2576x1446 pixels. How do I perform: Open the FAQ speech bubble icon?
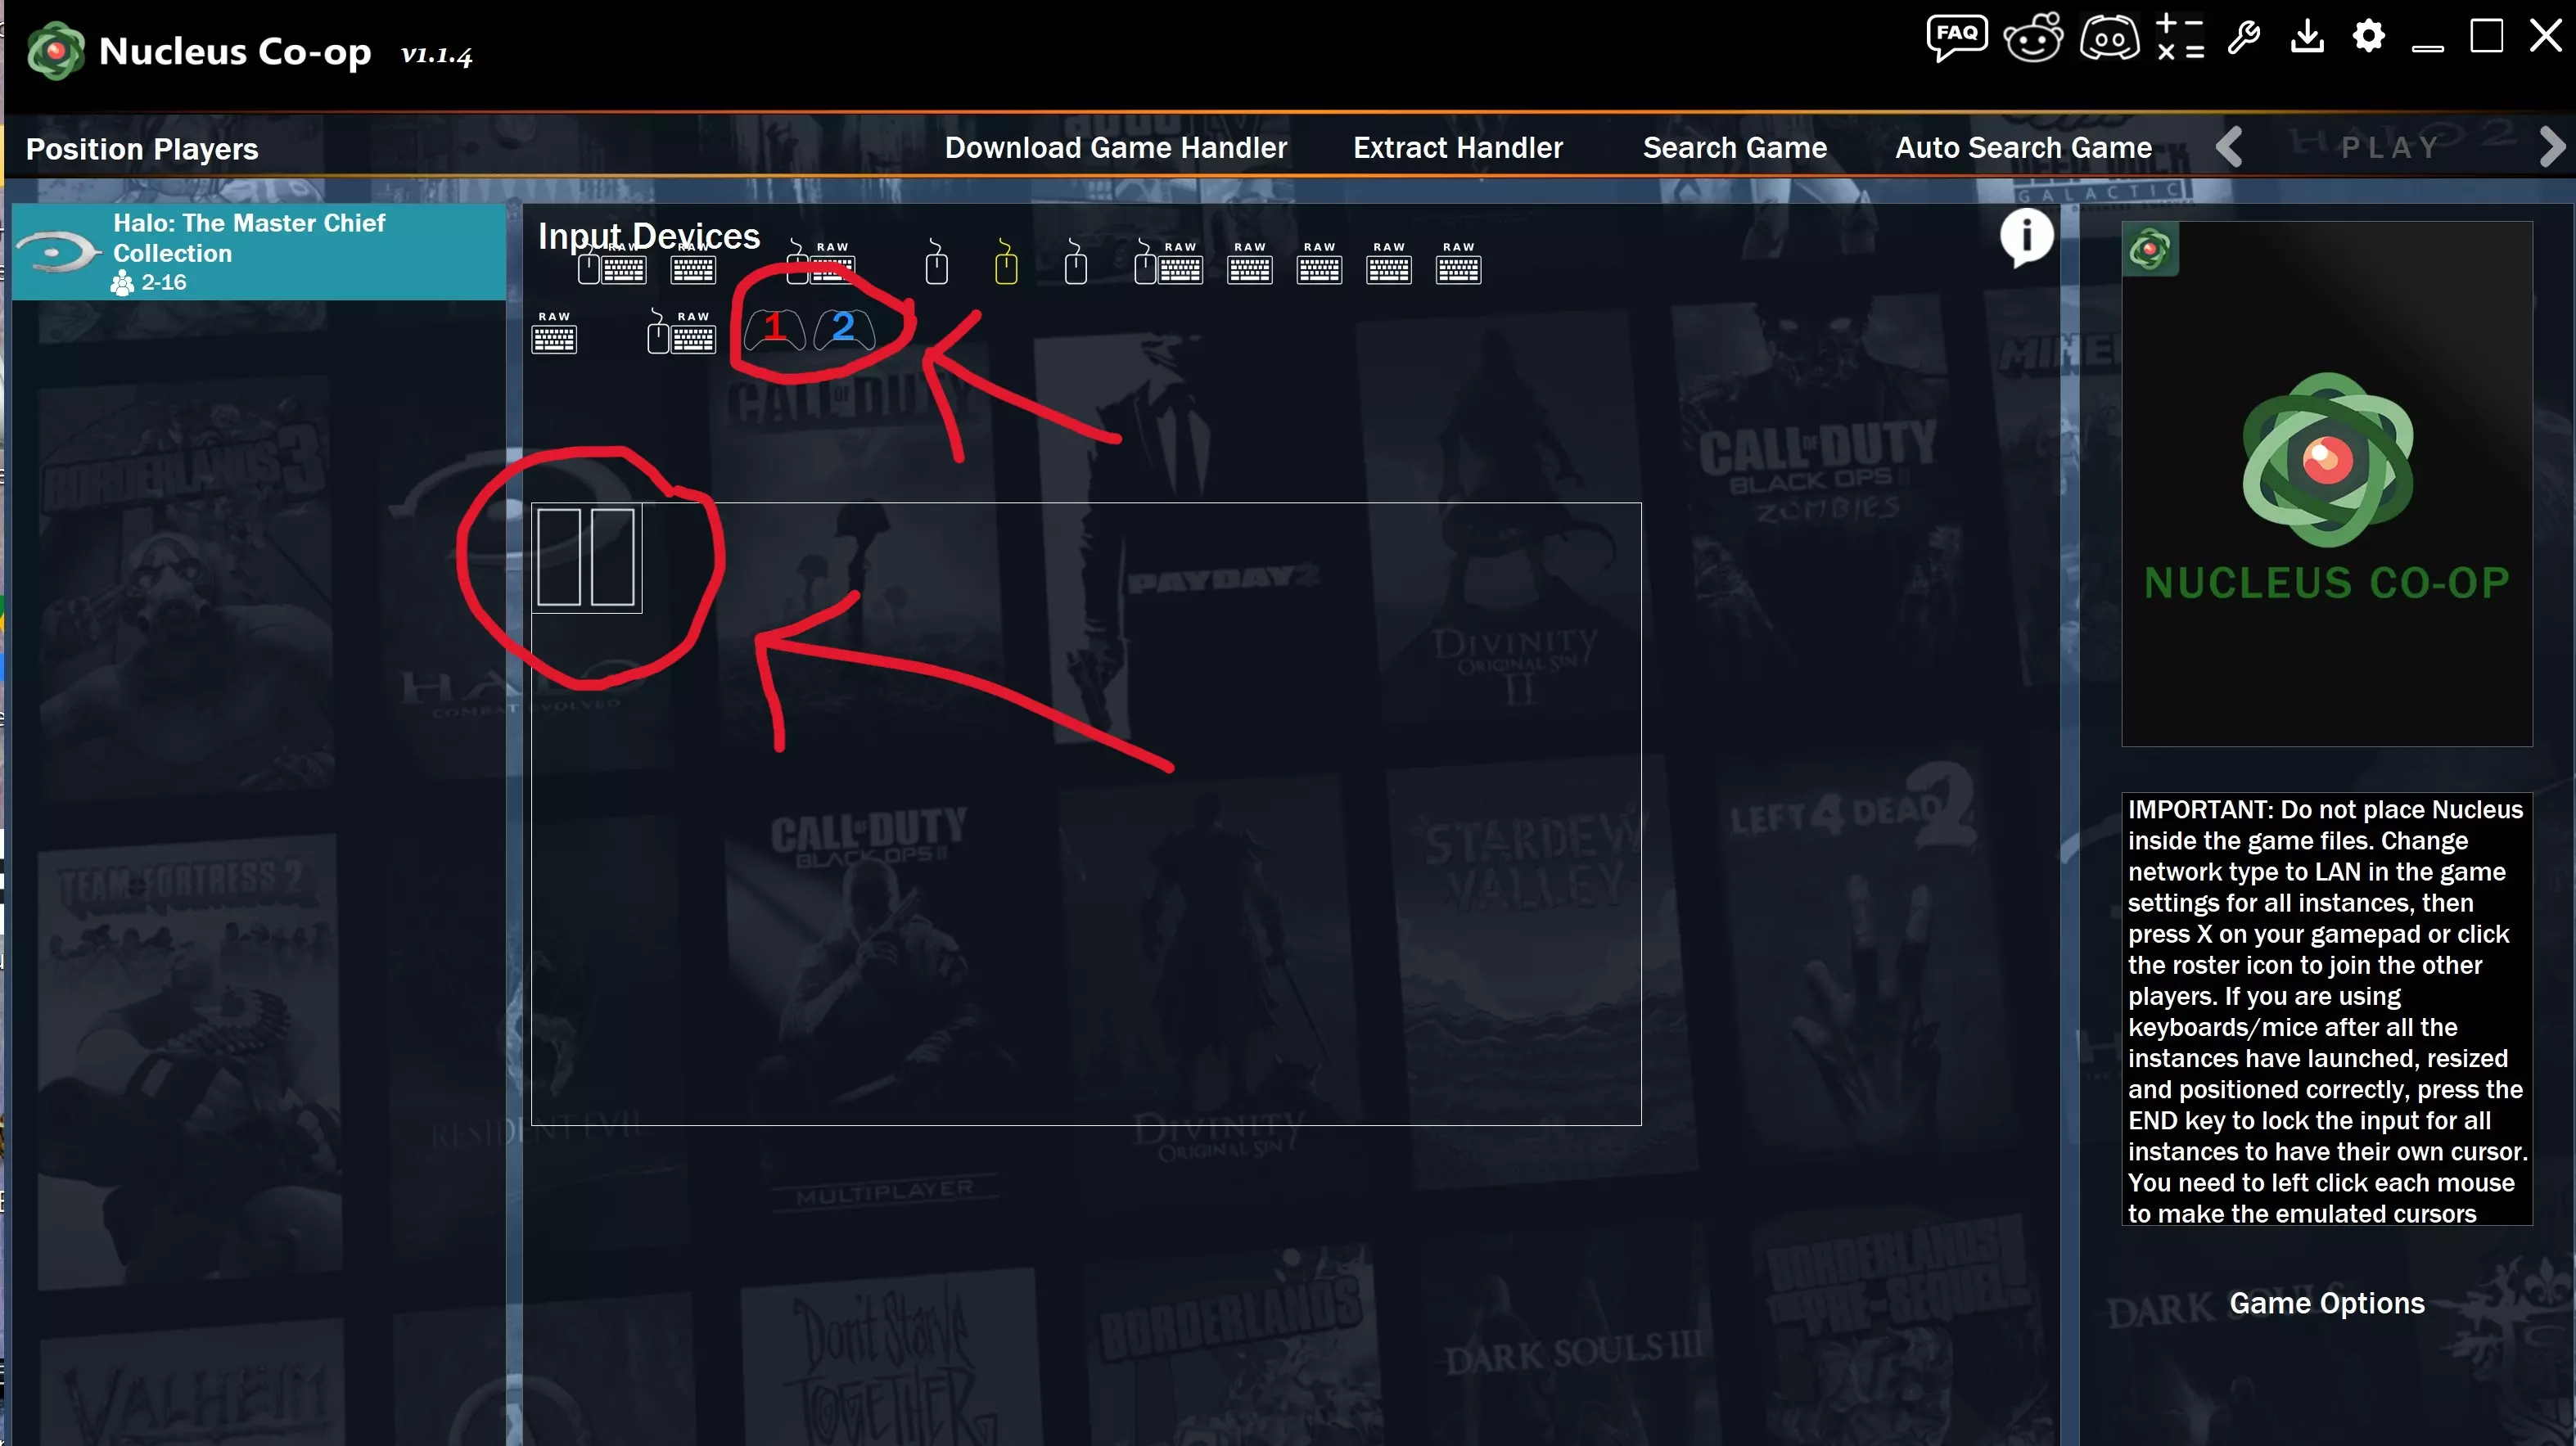(1956, 38)
